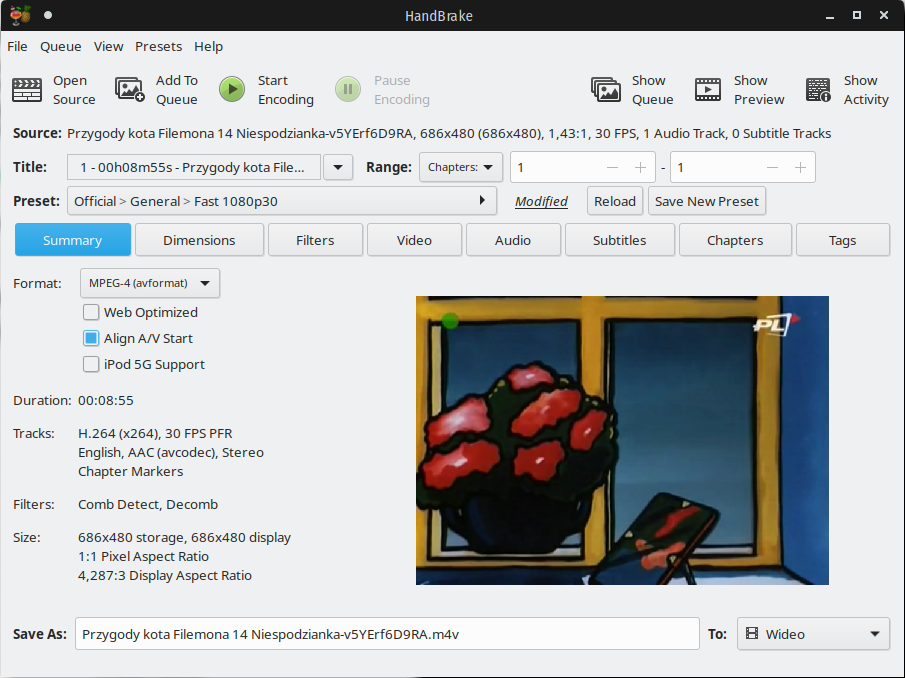Expand the Preset selection menu
Viewport: 905px width, 678px height.
point(282,201)
